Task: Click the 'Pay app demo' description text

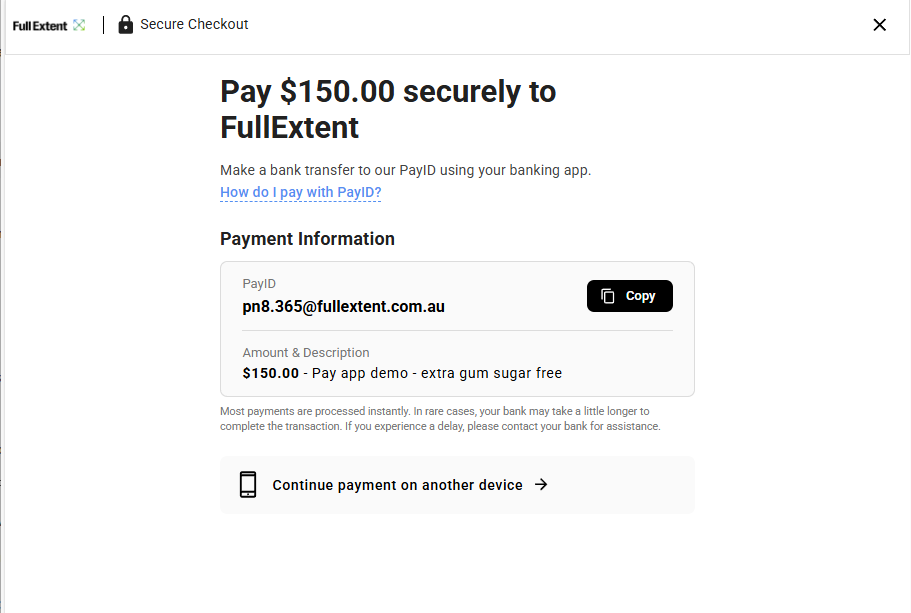Action: [x=360, y=373]
